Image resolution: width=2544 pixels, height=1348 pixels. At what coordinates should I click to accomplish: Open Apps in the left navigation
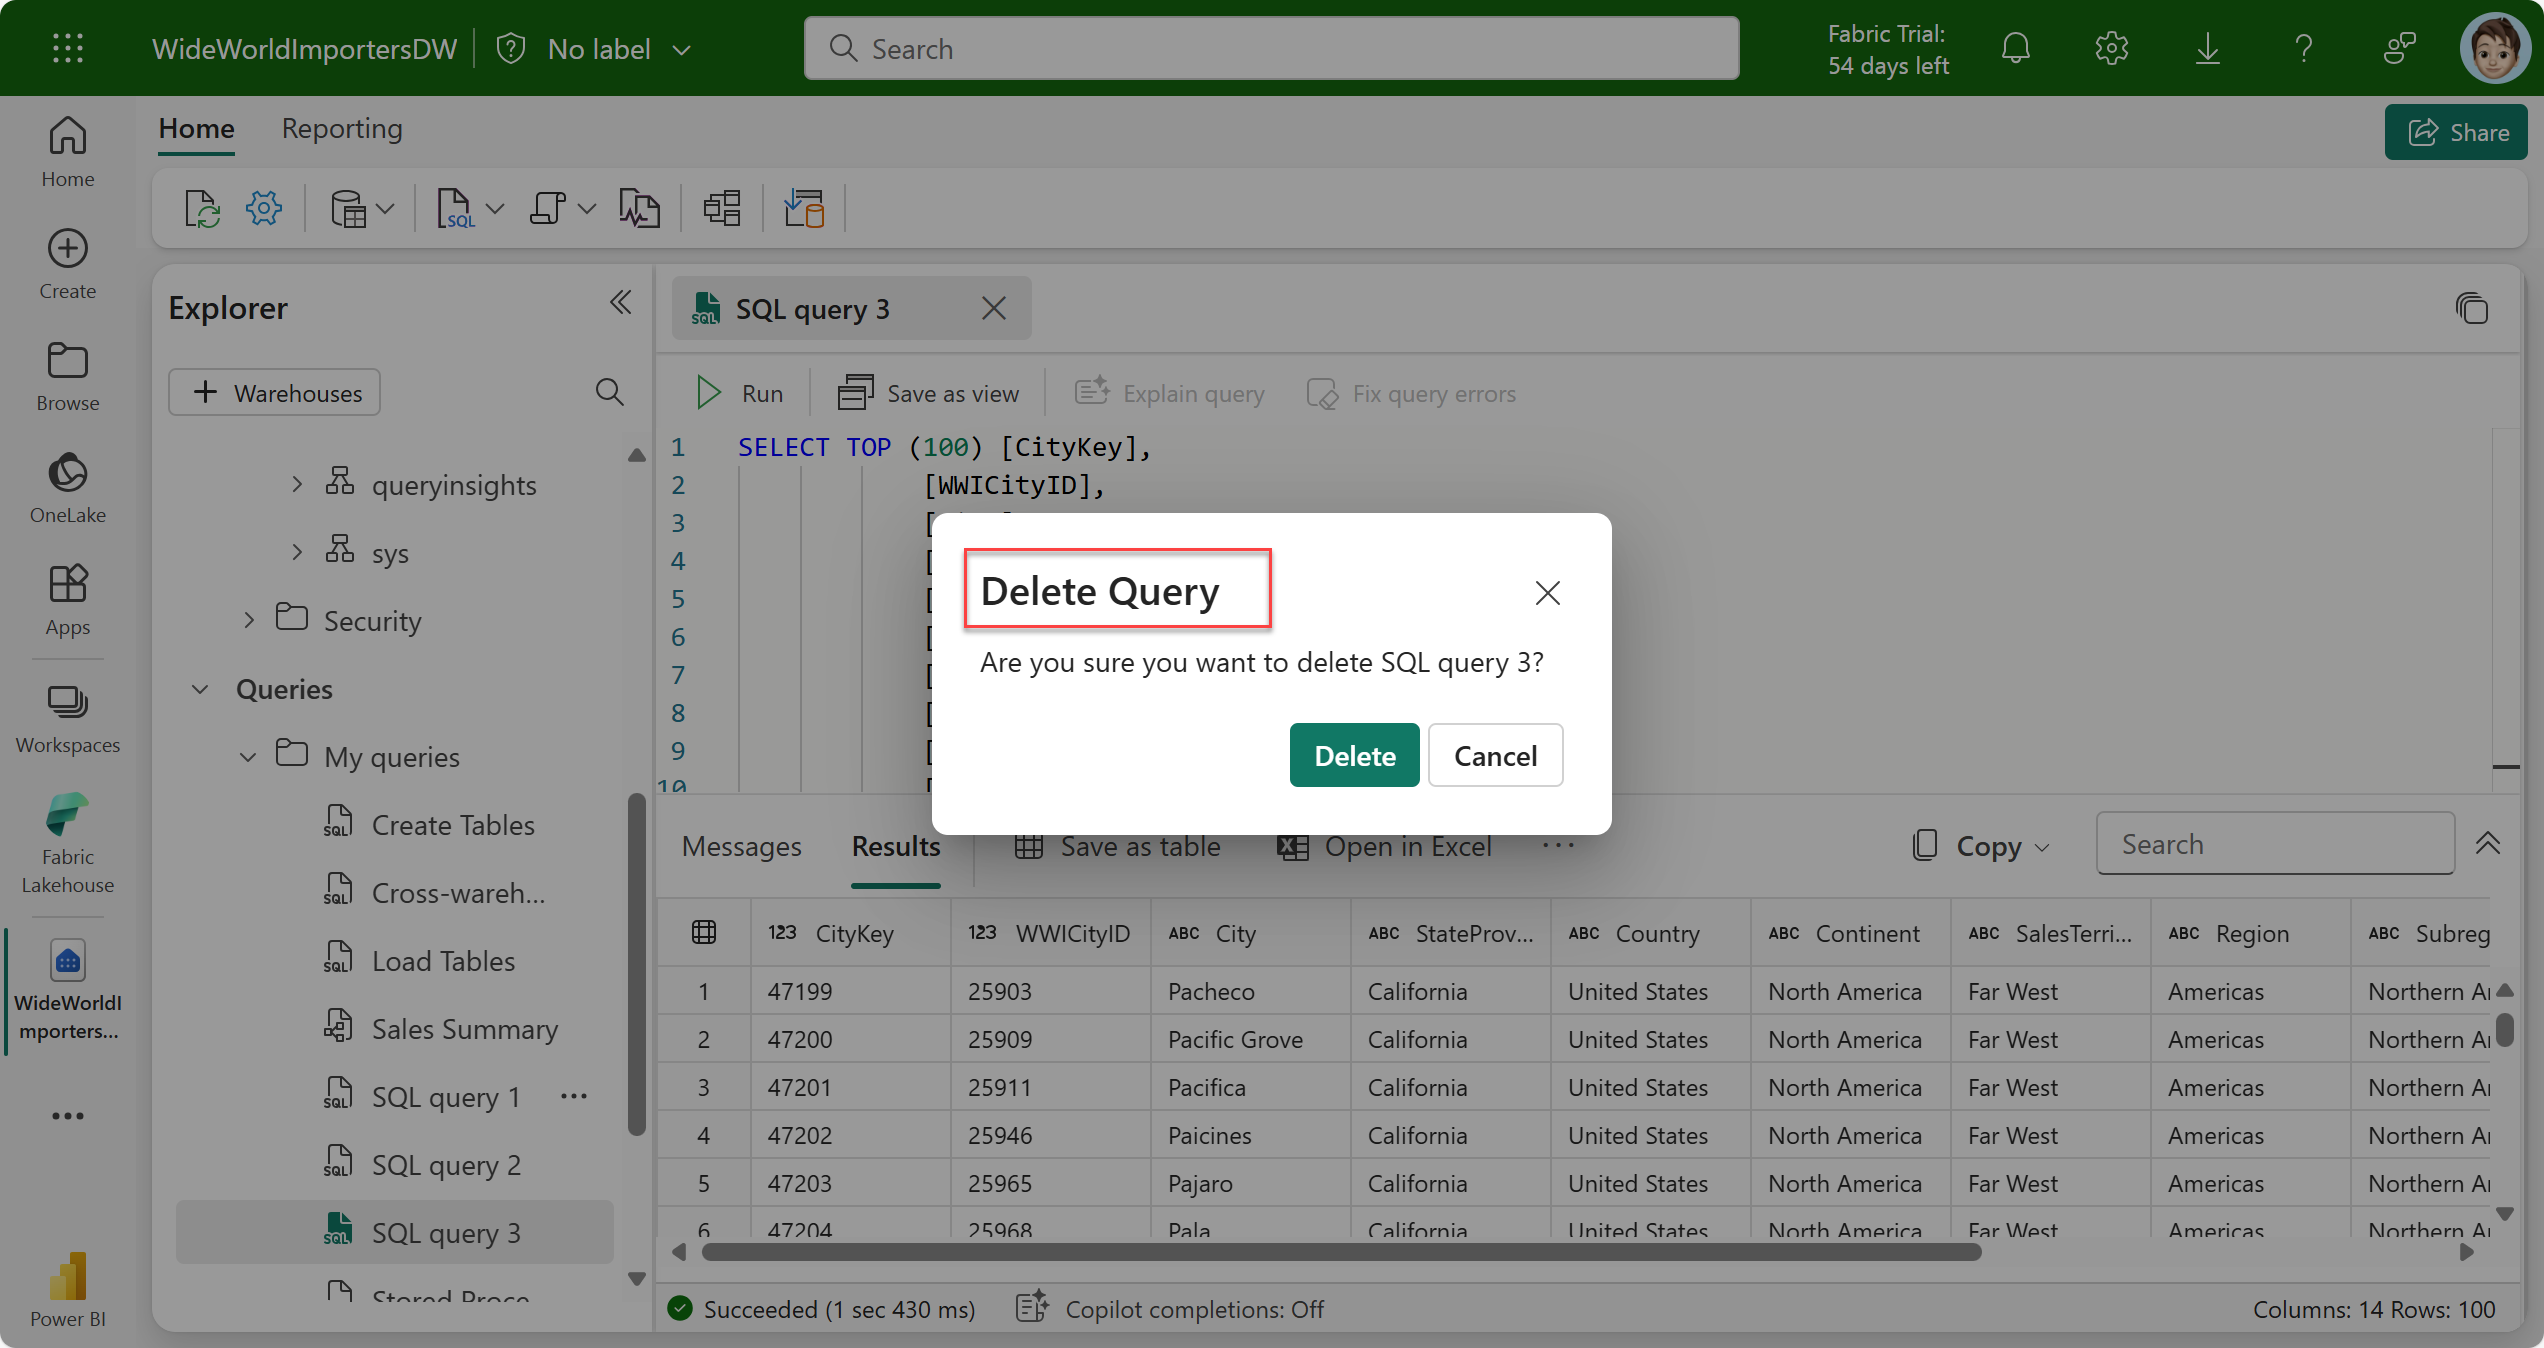click(68, 600)
